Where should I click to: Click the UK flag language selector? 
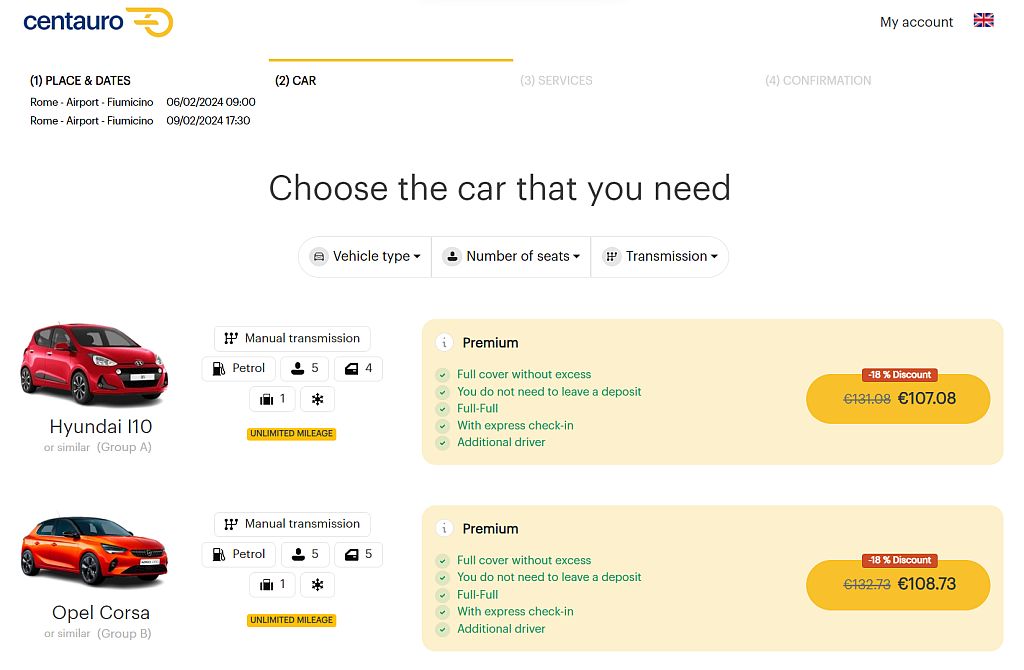click(983, 19)
